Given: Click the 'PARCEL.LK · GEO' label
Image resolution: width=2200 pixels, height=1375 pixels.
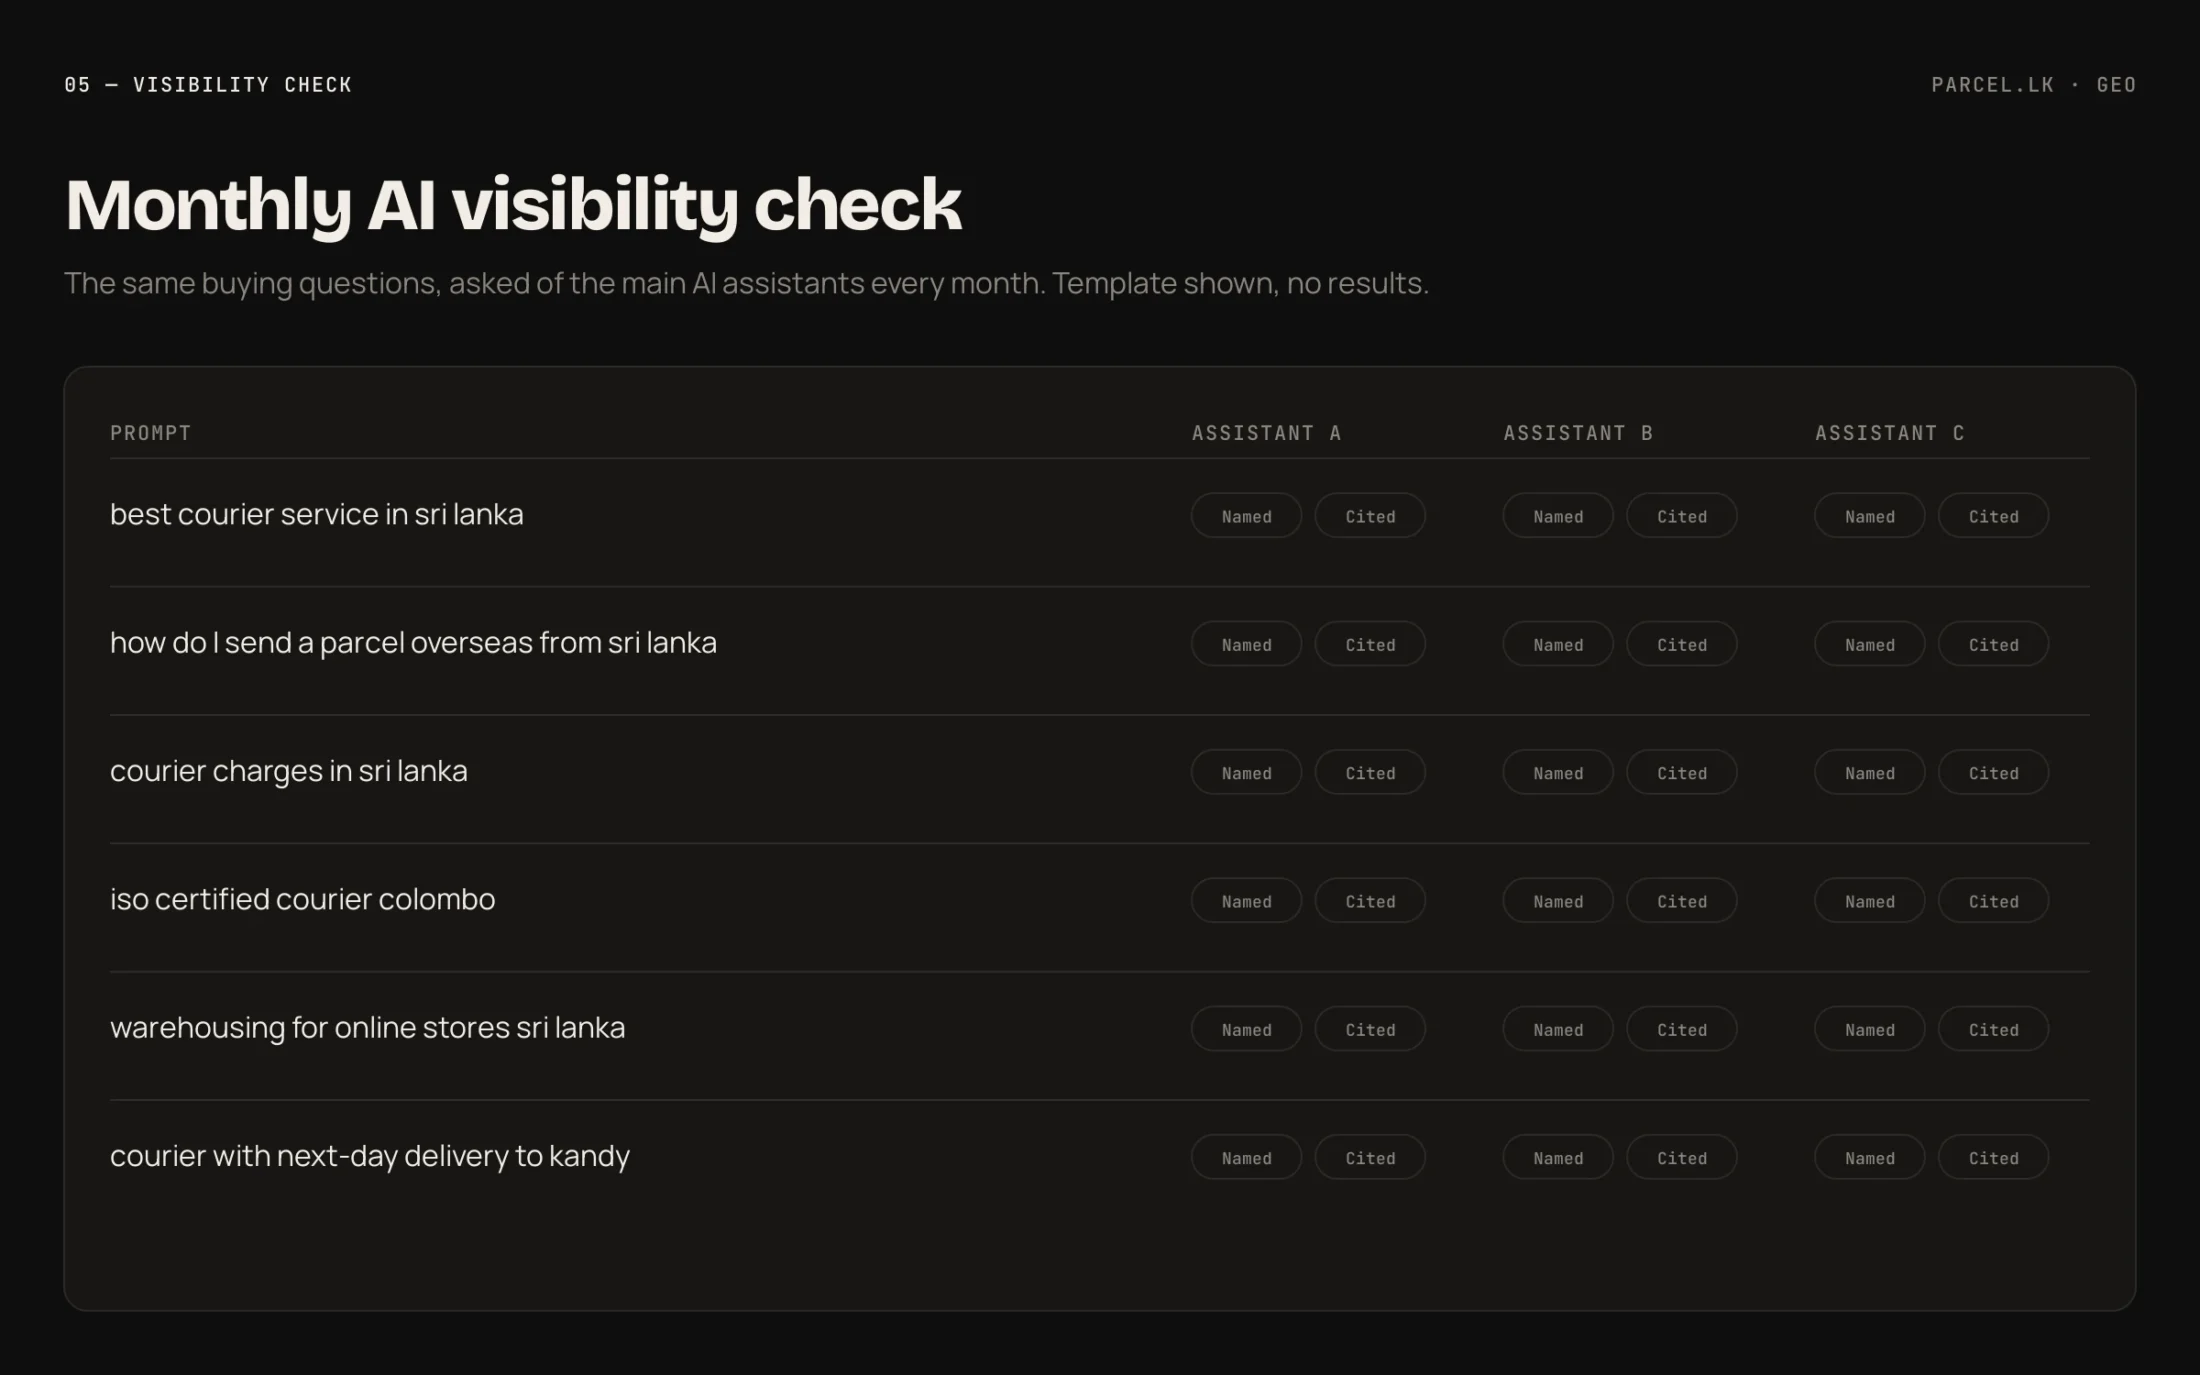Looking at the screenshot, I should pyautogui.click(x=2034, y=85).
